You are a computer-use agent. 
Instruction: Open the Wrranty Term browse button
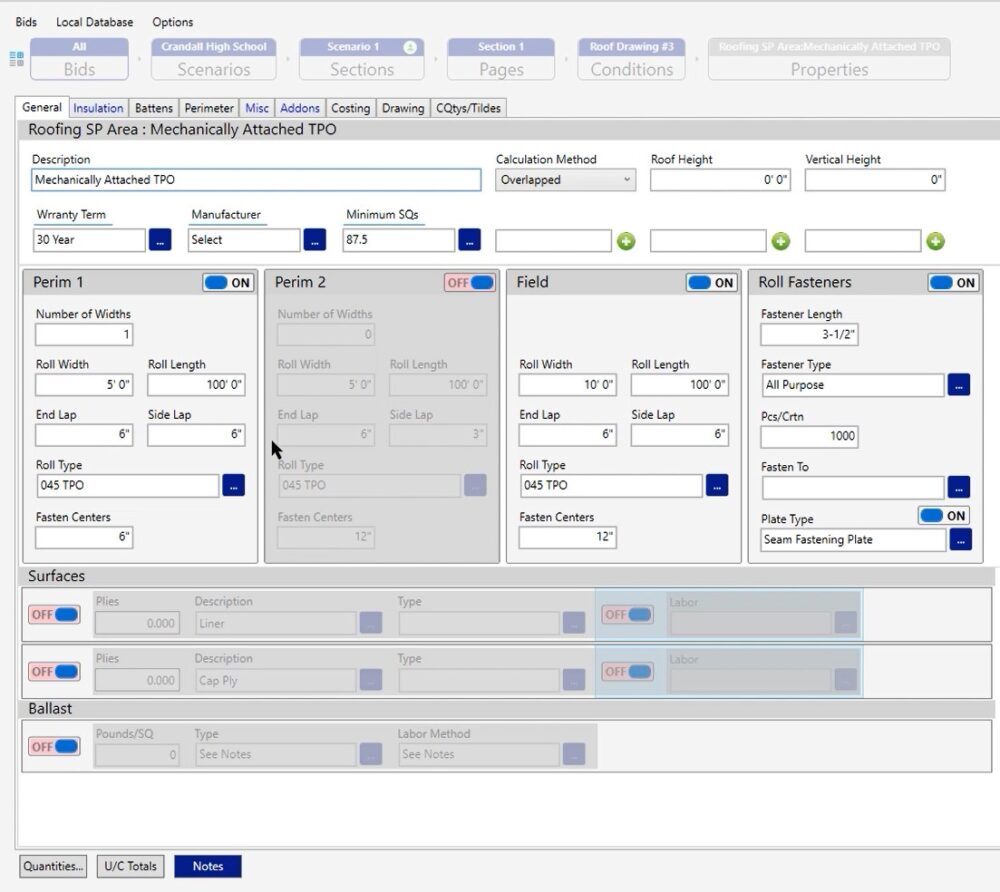pos(160,240)
